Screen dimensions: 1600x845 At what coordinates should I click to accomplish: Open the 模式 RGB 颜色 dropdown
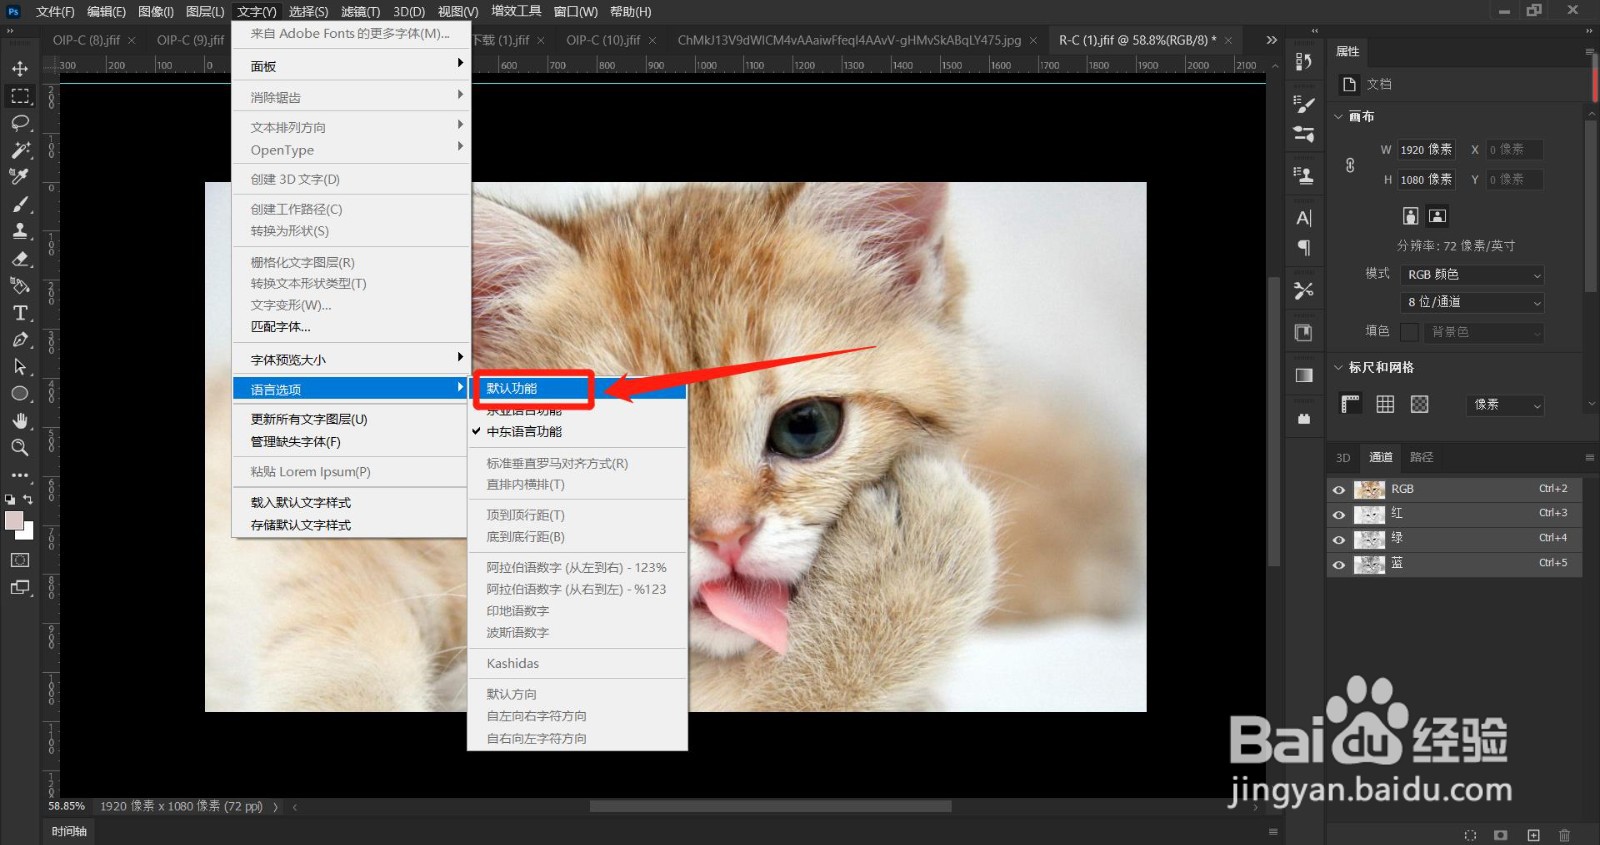point(1473,275)
